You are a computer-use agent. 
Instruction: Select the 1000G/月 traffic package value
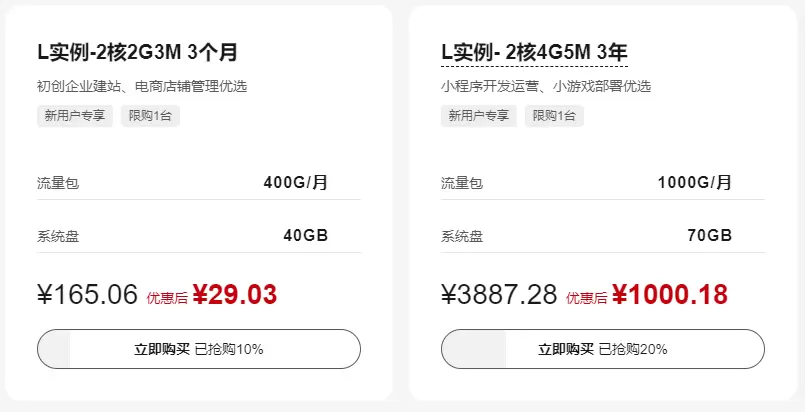pyautogui.click(x=695, y=183)
